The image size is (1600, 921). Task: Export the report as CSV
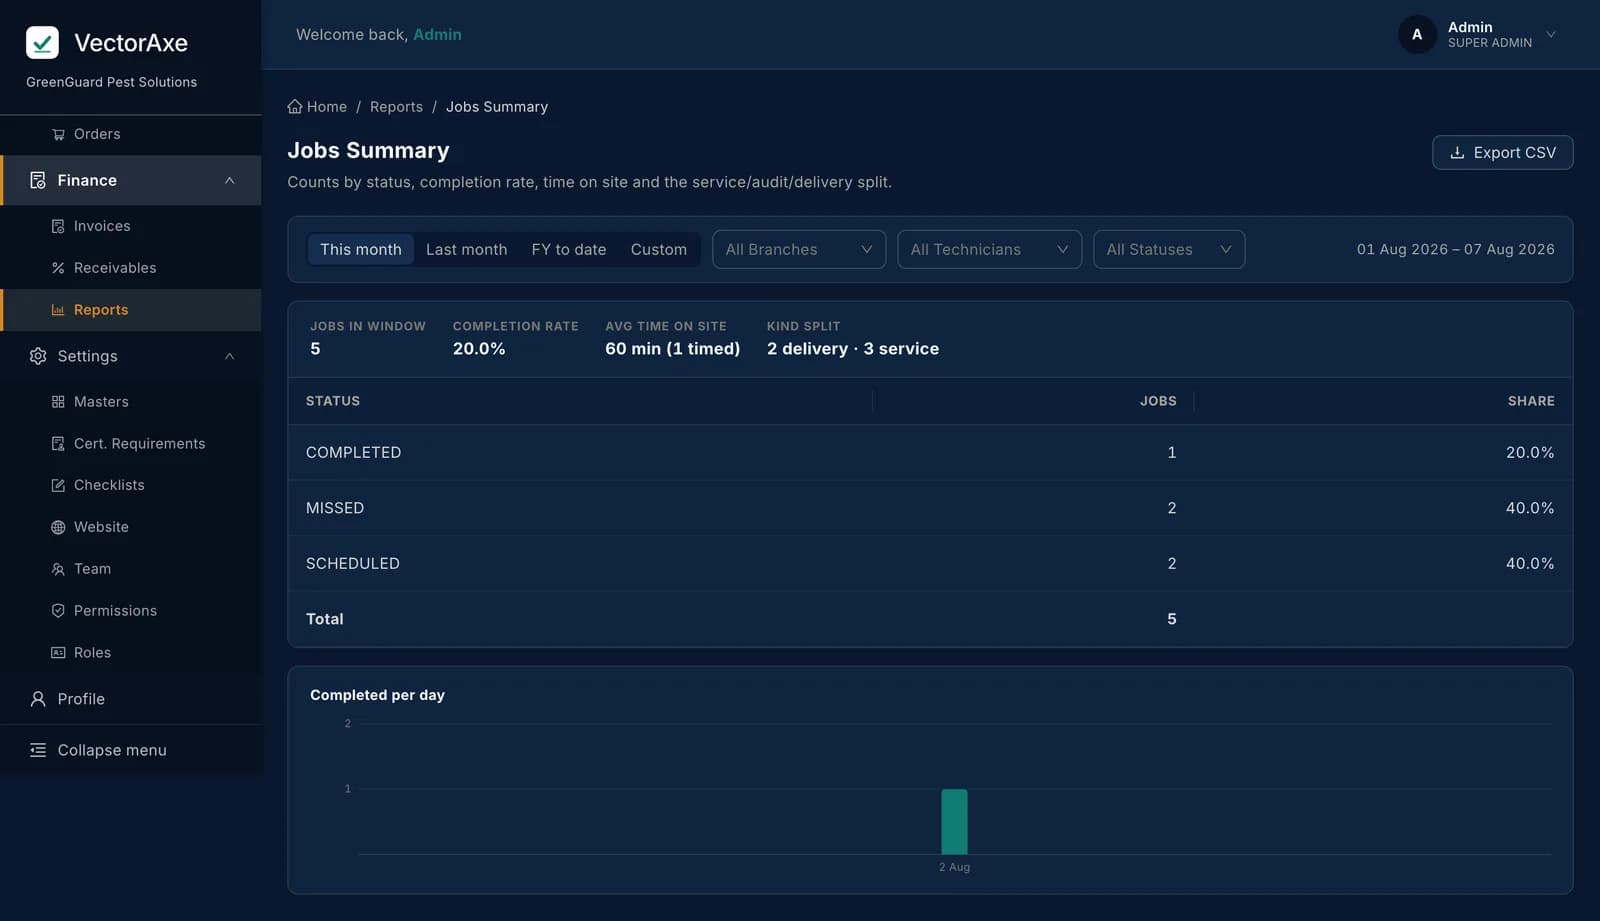[1502, 153]
